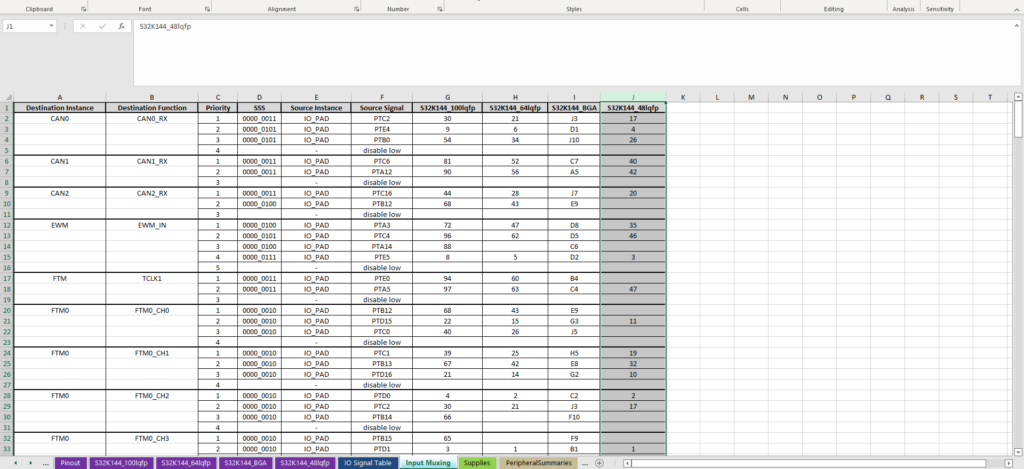Click the Enter checkmark icon in formula bar
Viewport: 1024px width, 469px height.
pyautogui.click(x=102, y=26)
